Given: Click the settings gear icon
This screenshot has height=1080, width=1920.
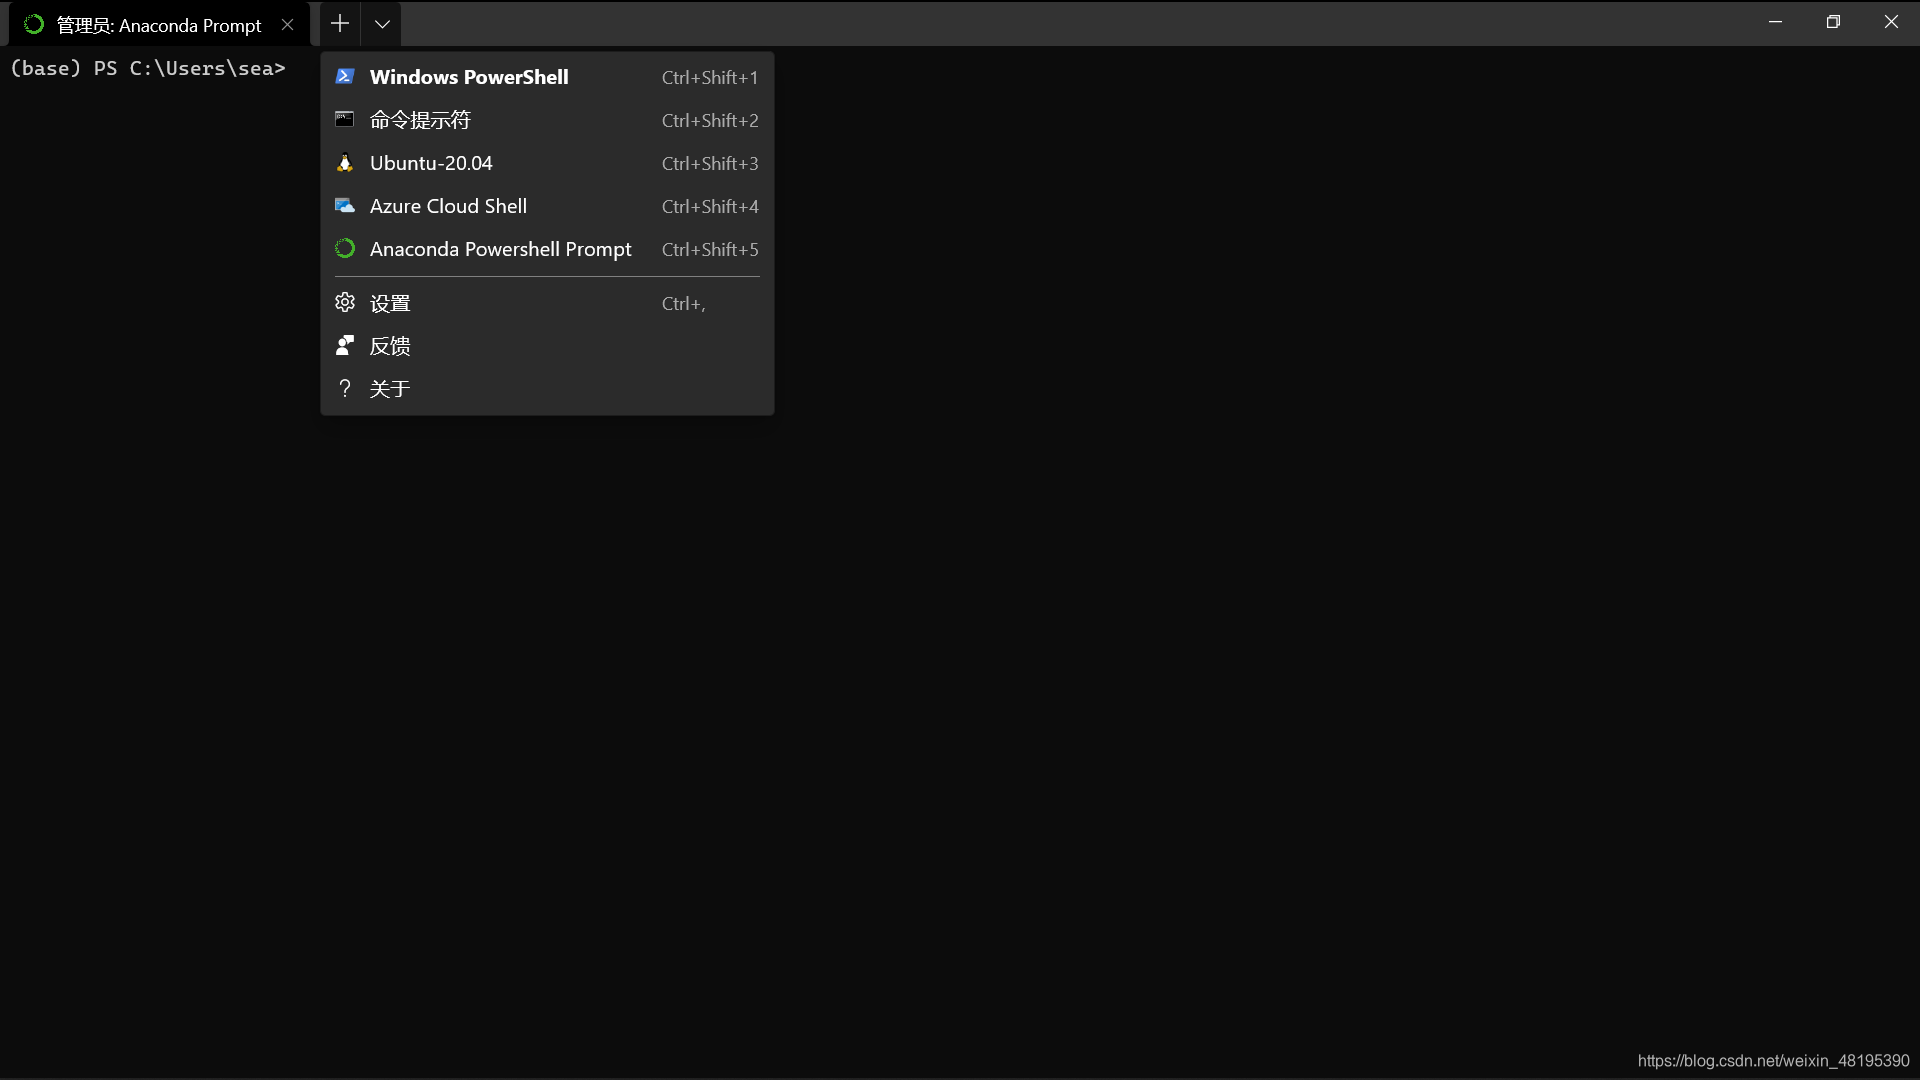Looking at the screenshot, I should click(345, 302).
